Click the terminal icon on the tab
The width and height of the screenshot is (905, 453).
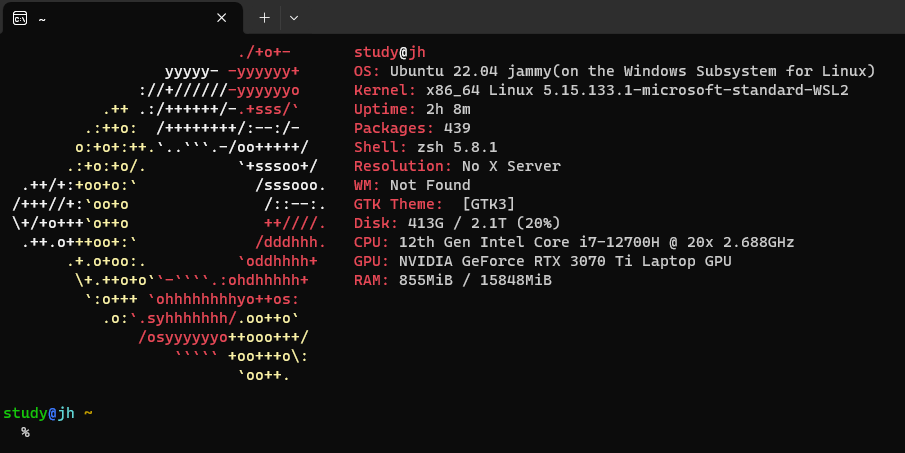click(20, 18)
